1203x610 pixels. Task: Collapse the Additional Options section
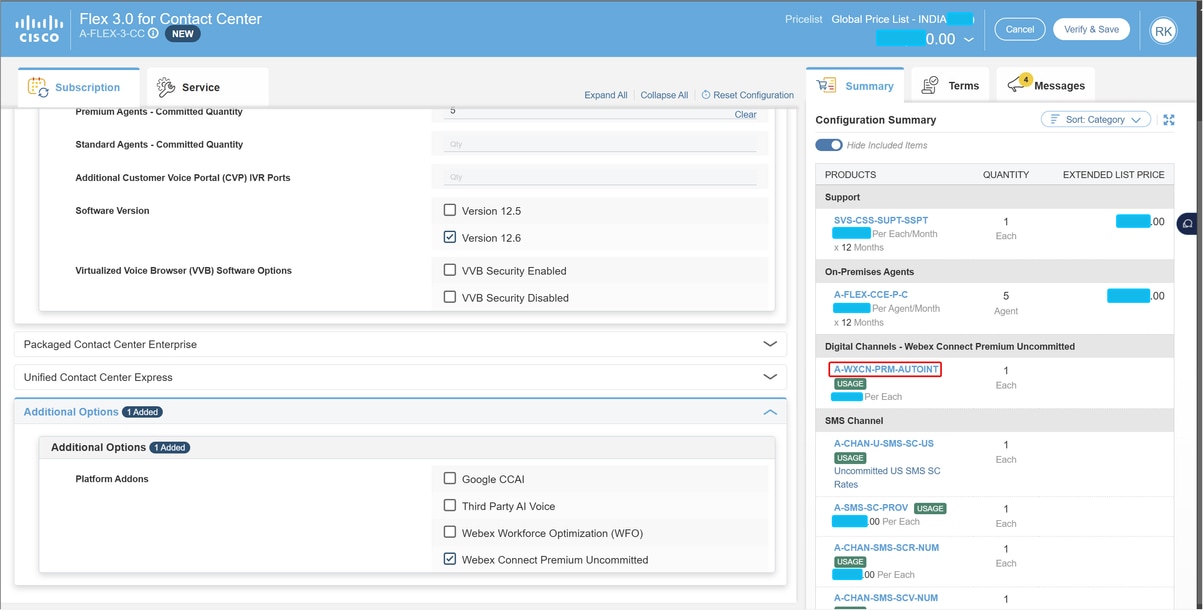[x=770, y=412]
